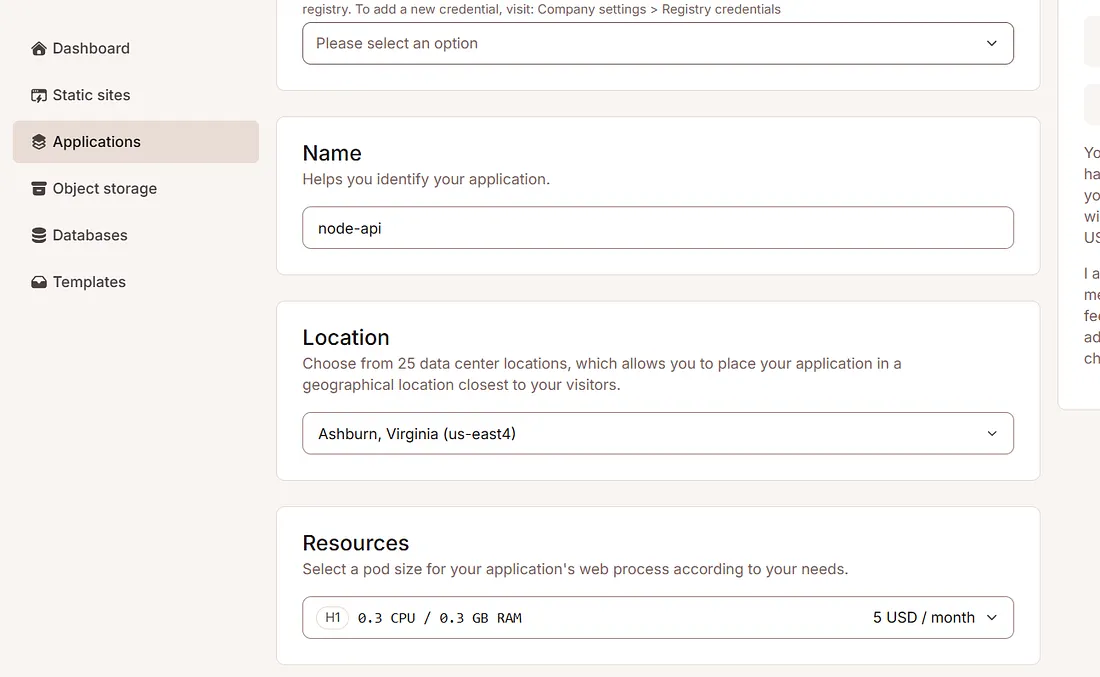
Task: Click the 5 USD / month resource row
Action: tap(925, 618)
